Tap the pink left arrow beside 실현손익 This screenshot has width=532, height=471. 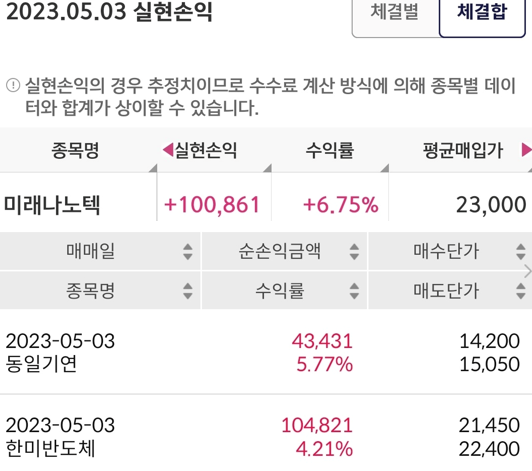click(168, 150)
